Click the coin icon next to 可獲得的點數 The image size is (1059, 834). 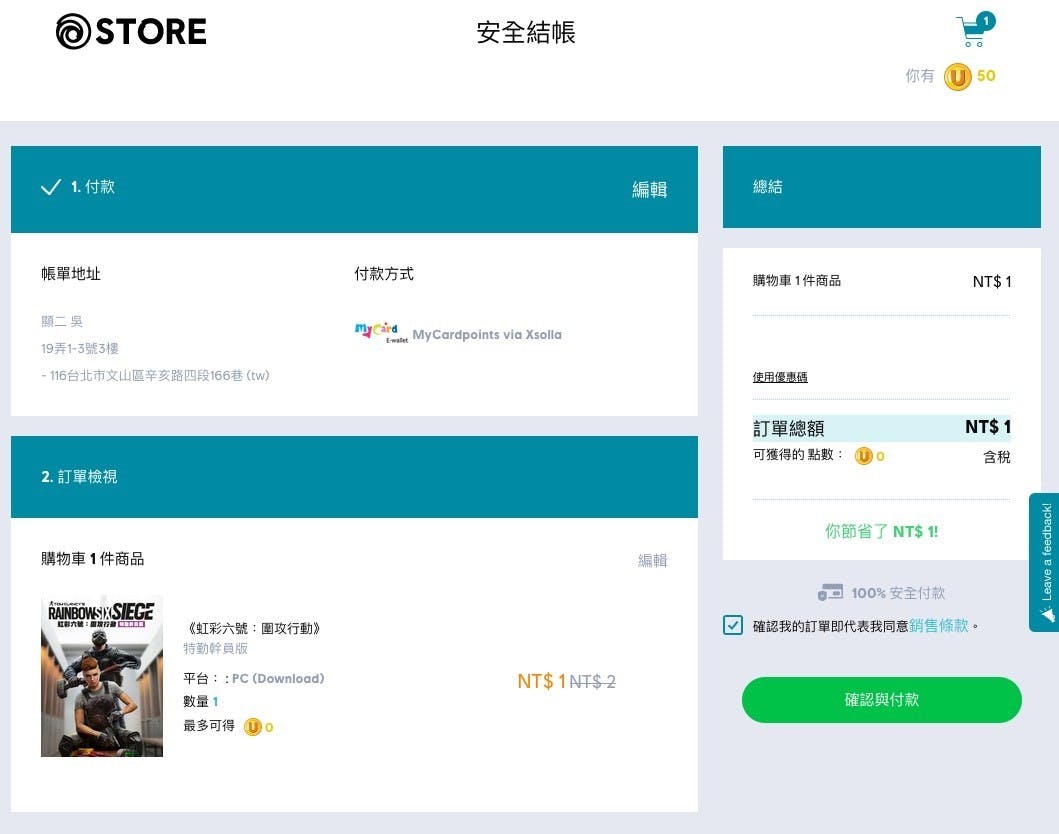(x=863, y=457)
